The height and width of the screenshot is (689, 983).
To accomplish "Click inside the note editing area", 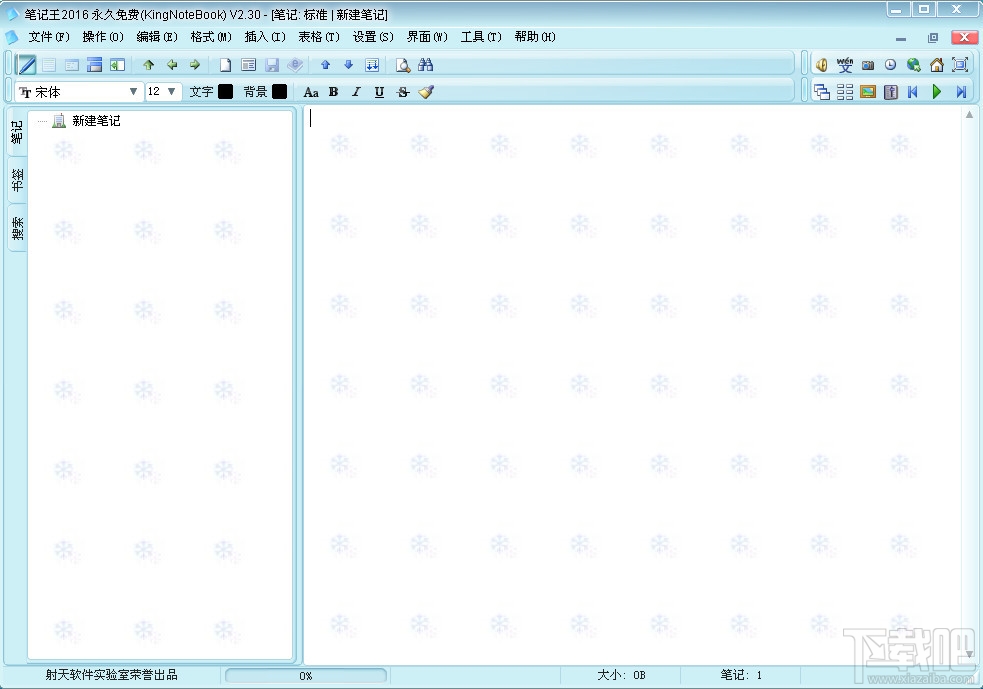I will (632, 385).
